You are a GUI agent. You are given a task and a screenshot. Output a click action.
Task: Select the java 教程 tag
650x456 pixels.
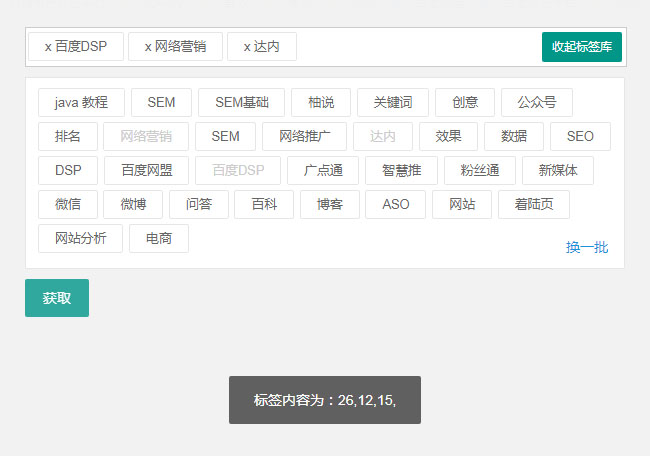[81, 103]
